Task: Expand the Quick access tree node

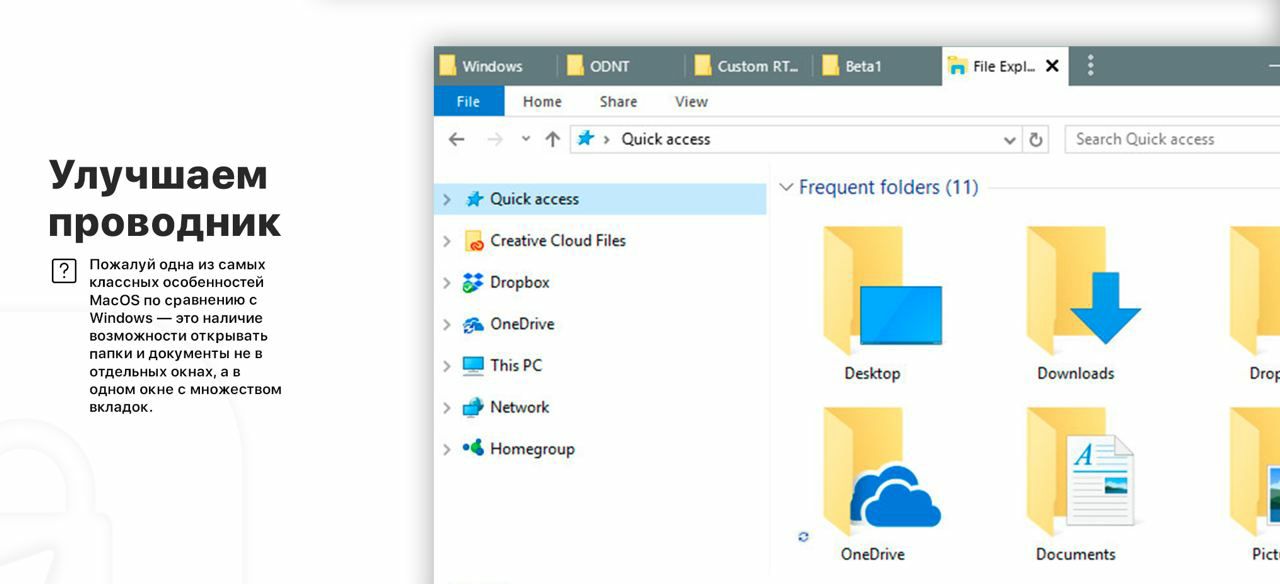Action: [x=447, y=199]
